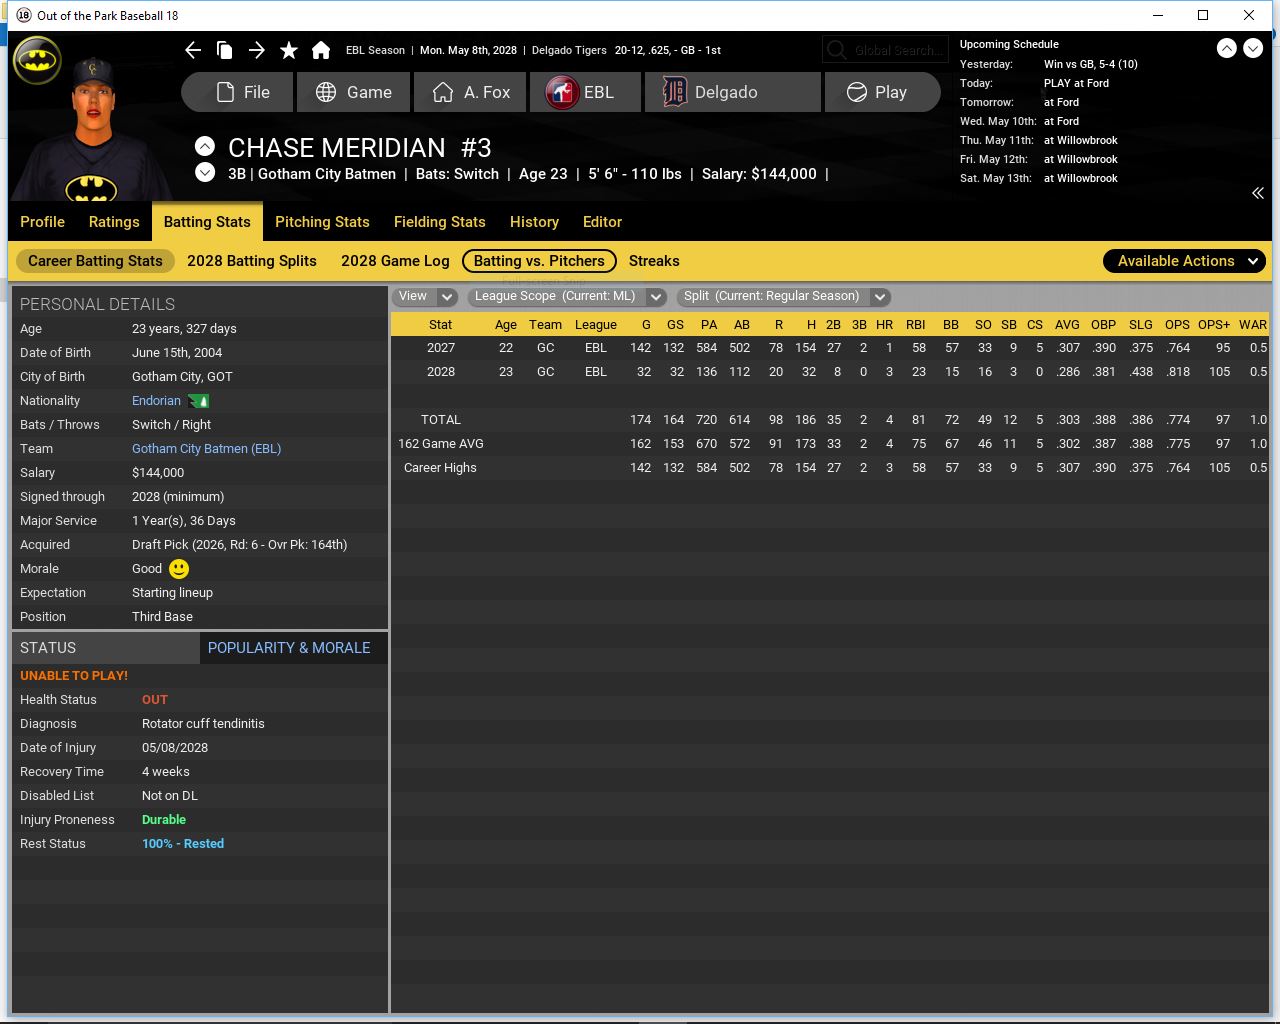Open the Streaks subtab
1280x1024 pixels.
pyautogui.click(x=654, y=261)
